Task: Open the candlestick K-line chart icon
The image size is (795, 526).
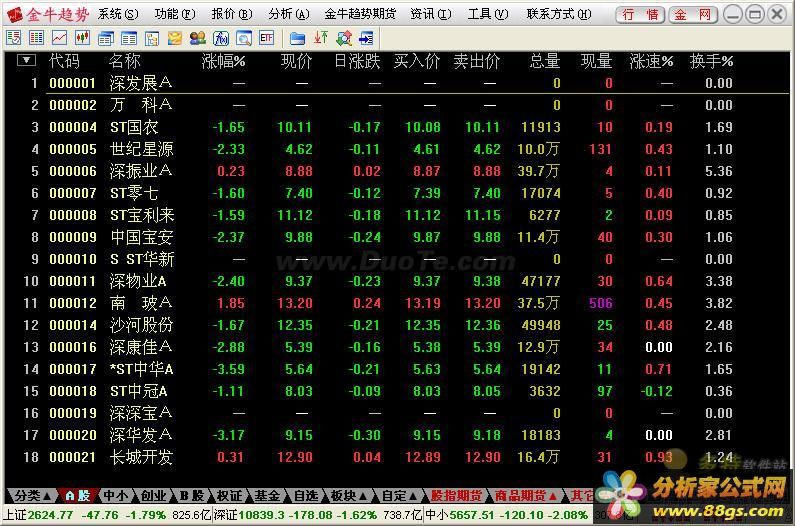Action: [82, 37]
